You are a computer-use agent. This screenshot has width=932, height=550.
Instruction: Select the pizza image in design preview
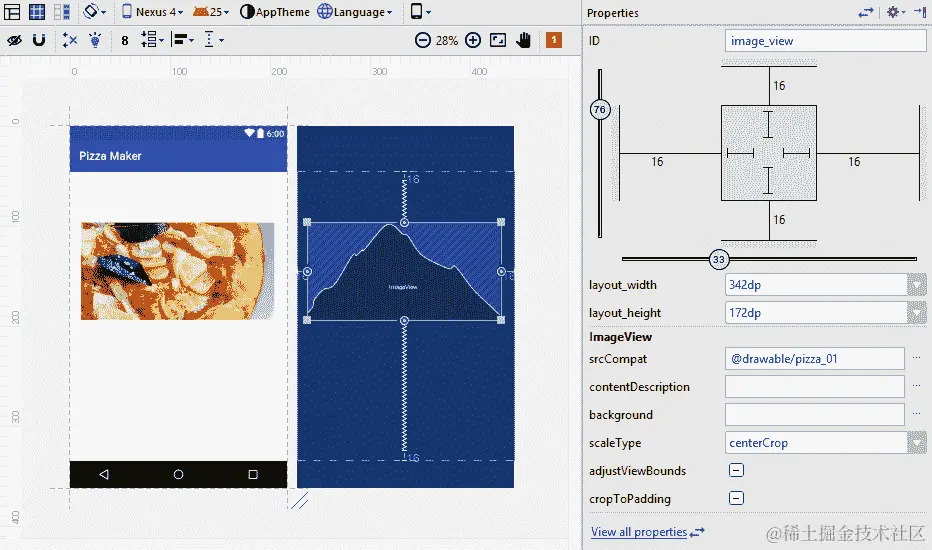[178, 271]
